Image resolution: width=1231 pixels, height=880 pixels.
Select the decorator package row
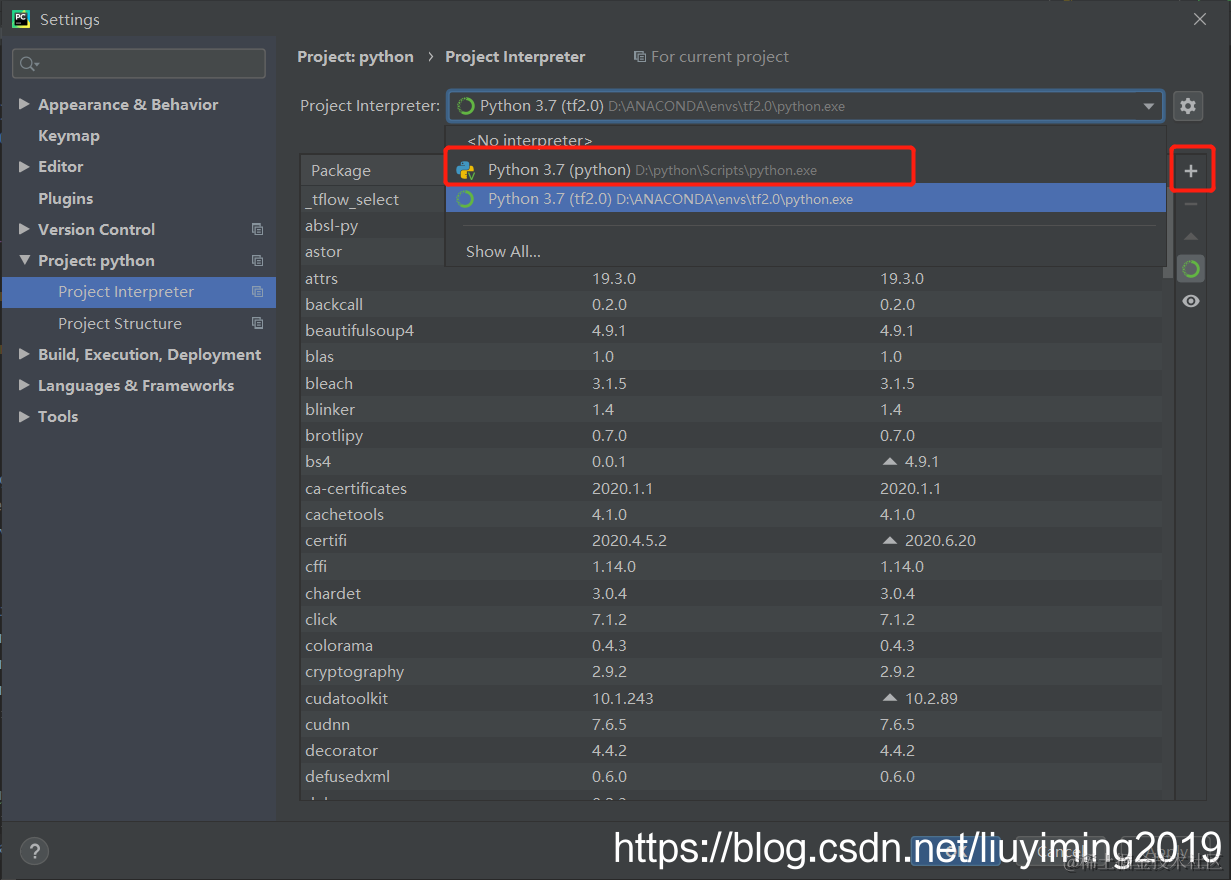(732, 750)
